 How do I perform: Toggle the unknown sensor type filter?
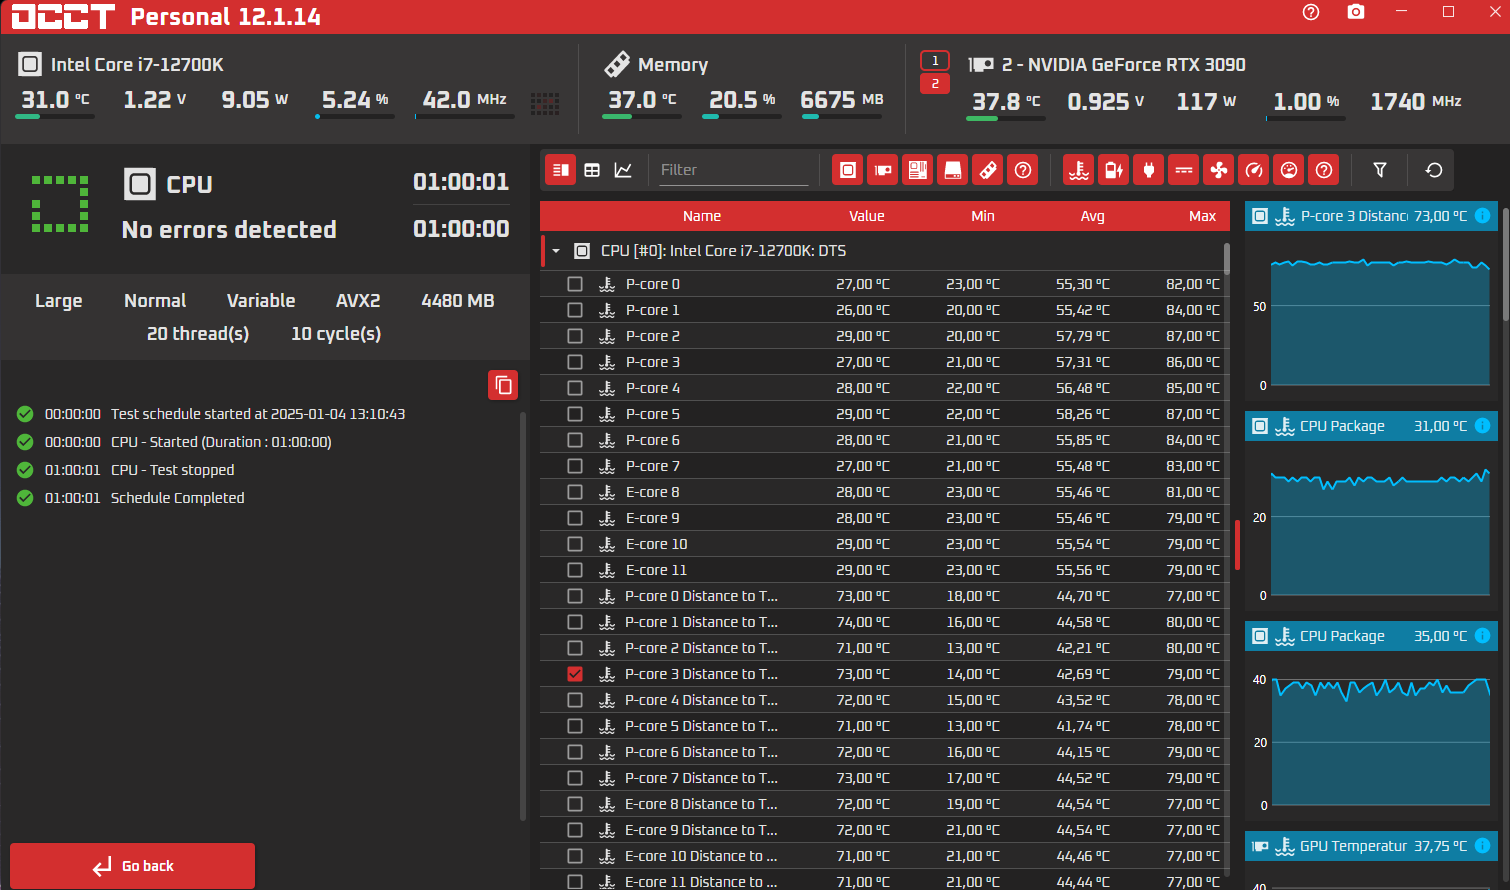(1324, 170)
